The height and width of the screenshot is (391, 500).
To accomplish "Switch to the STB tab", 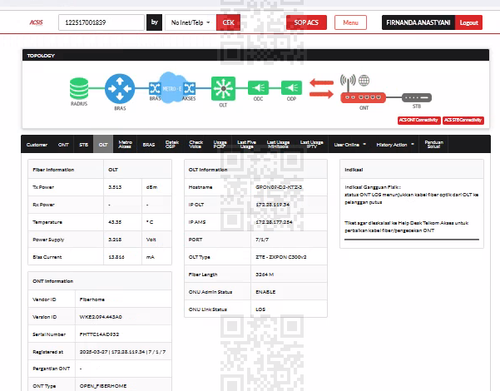I will [x=84, y=145].
